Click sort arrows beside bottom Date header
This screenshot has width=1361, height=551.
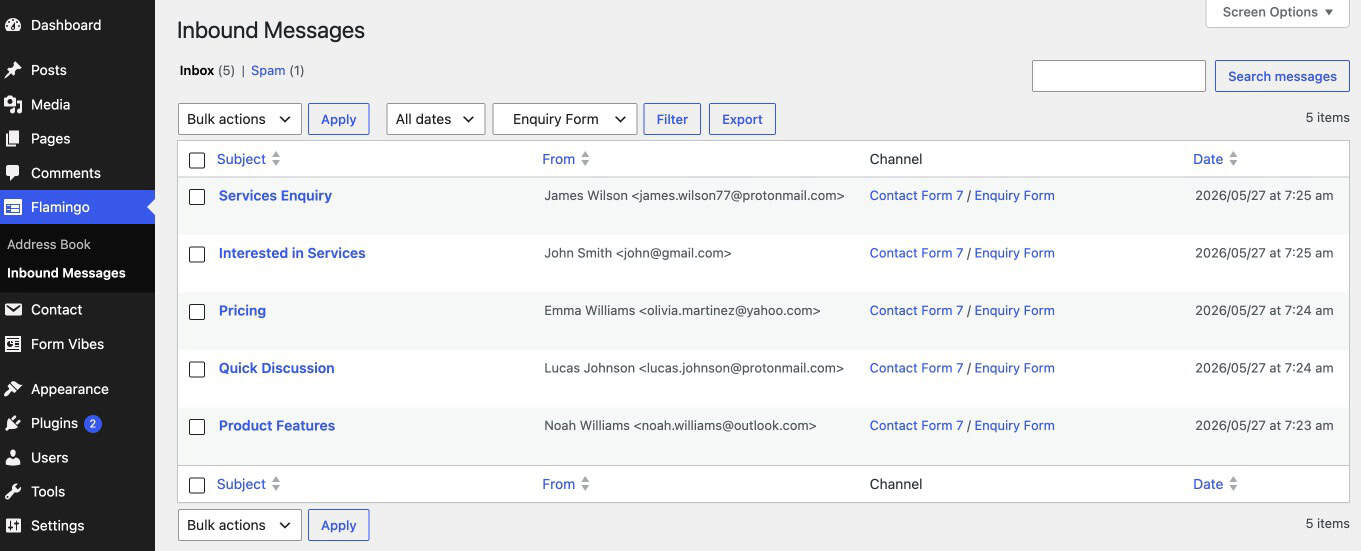1233,484
